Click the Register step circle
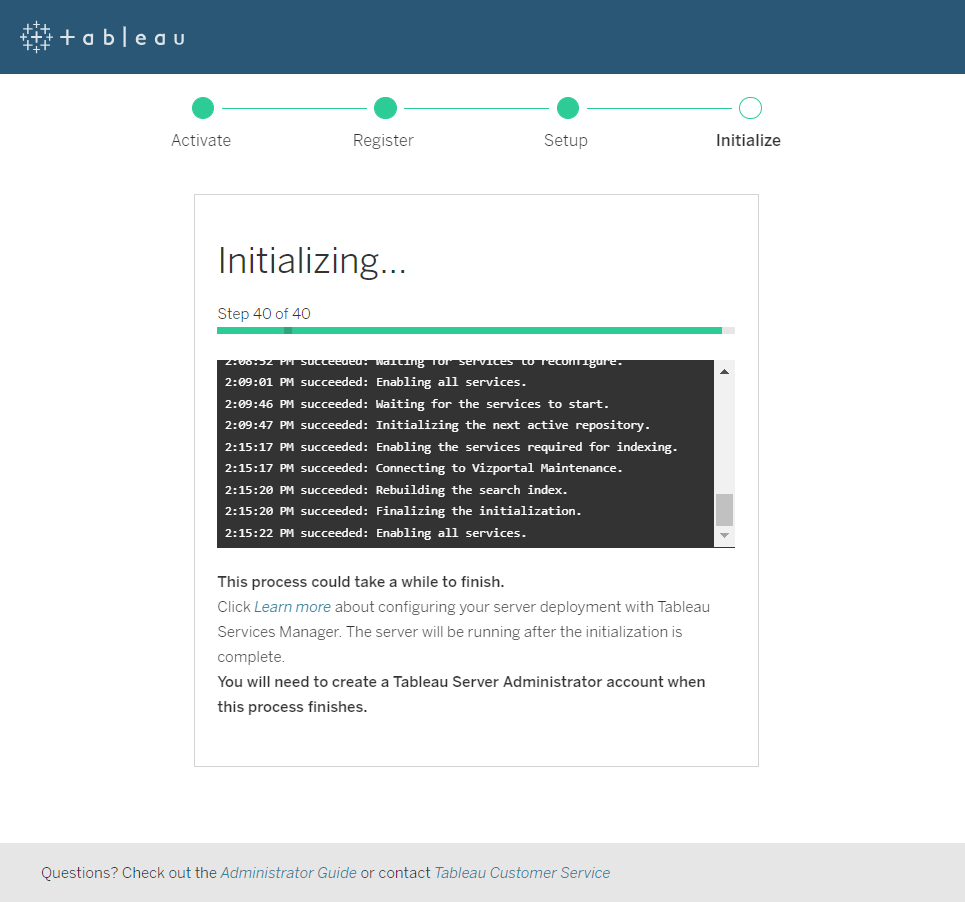The image size is (965, 902). coord(385,108)
